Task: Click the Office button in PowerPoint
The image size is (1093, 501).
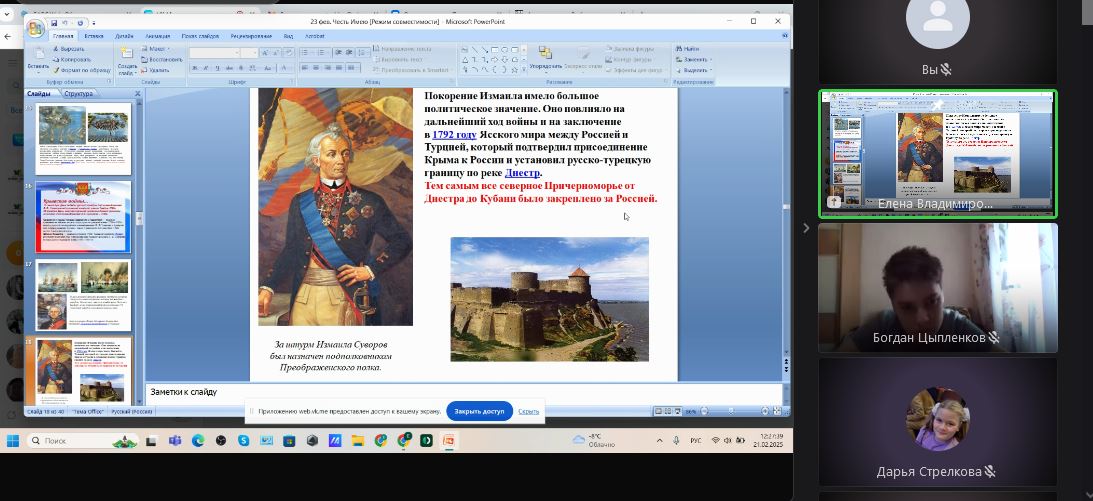Action: tap(35, 28)
